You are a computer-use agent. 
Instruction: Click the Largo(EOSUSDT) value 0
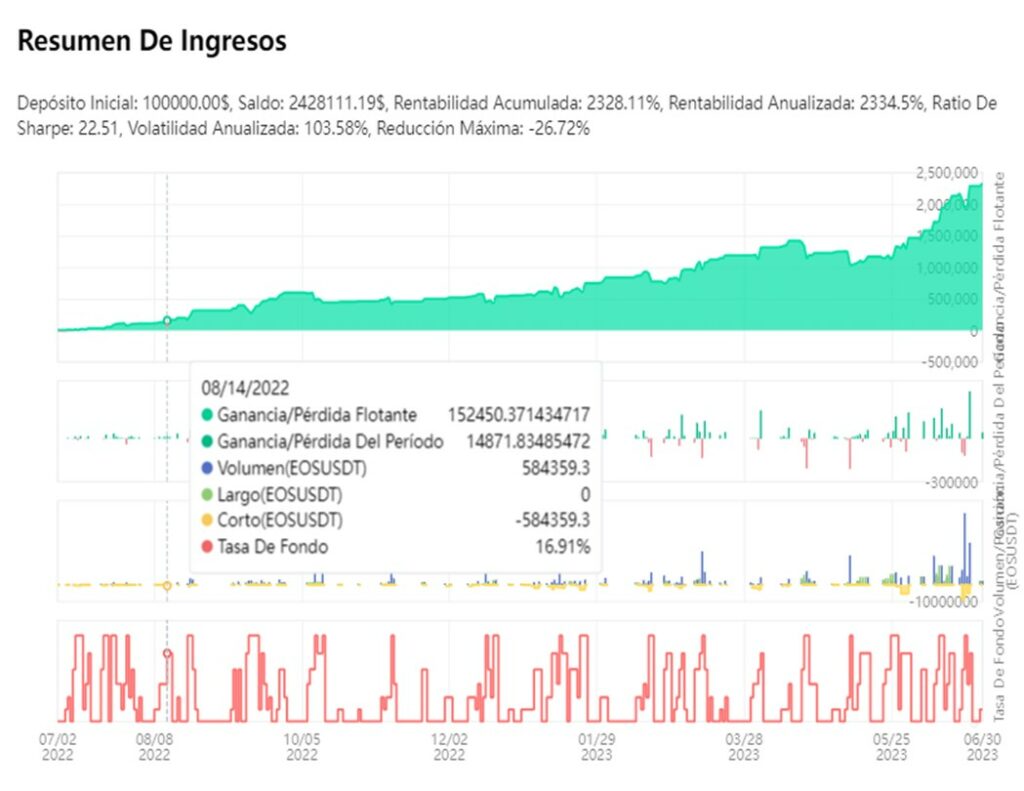(585, 494)
